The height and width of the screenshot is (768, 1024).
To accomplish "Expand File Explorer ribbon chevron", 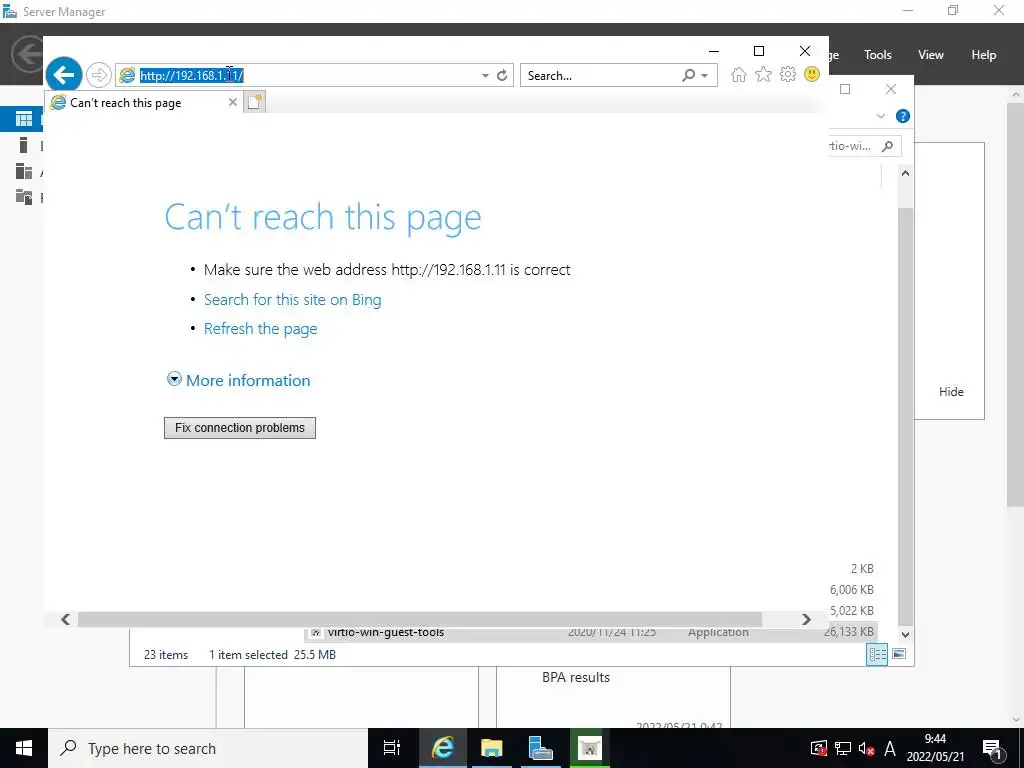I will coord(881,116).
